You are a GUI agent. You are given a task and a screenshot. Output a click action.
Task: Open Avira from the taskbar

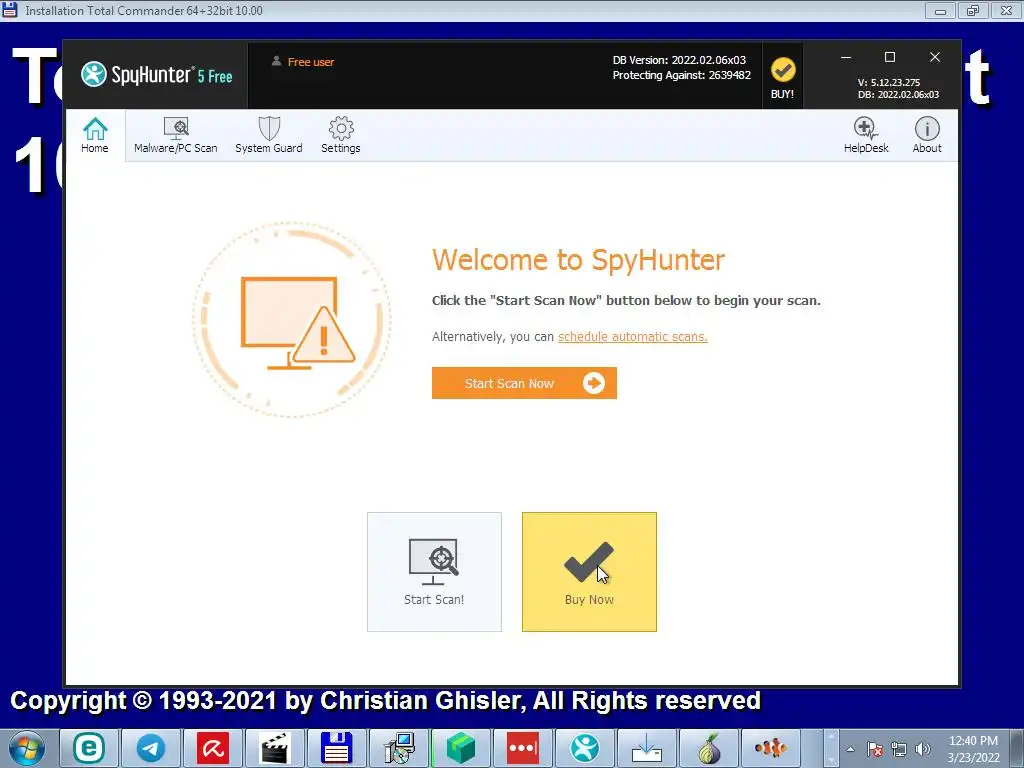tap(213, 748)
